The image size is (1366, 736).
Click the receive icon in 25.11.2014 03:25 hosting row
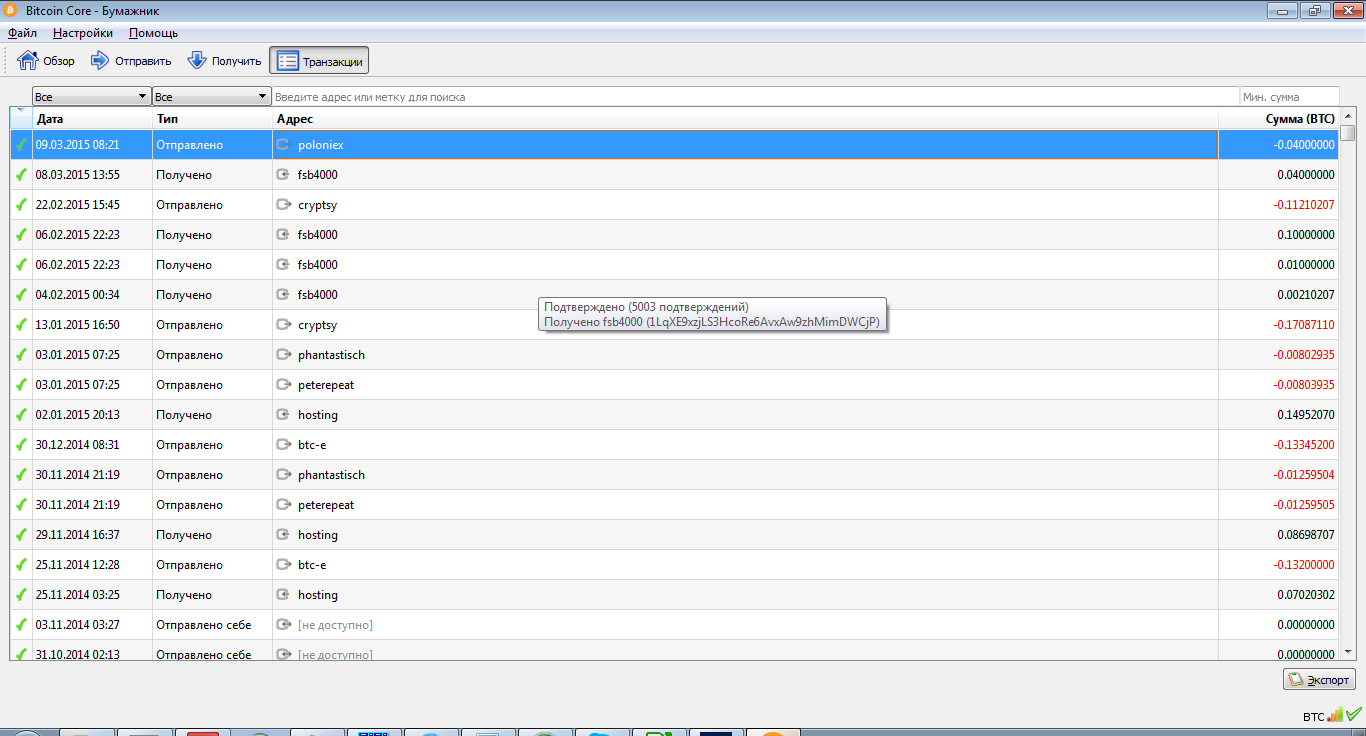(283, 595)
